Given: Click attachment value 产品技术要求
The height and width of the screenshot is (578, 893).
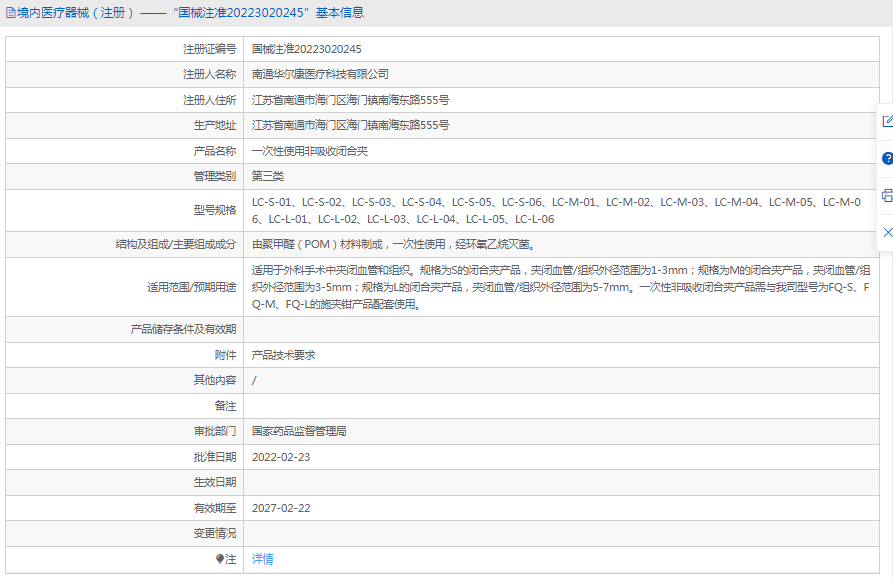Looking at the screenshot, I should tap(284, 355).
